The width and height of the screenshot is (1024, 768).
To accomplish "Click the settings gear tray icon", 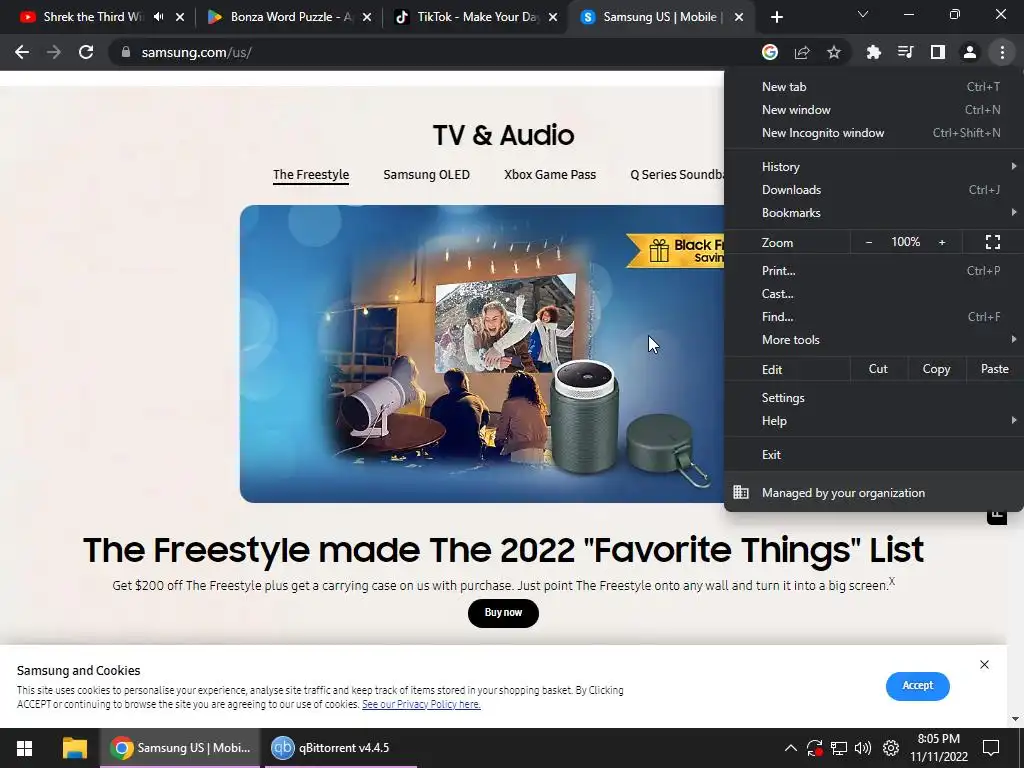I will point(891,748).
